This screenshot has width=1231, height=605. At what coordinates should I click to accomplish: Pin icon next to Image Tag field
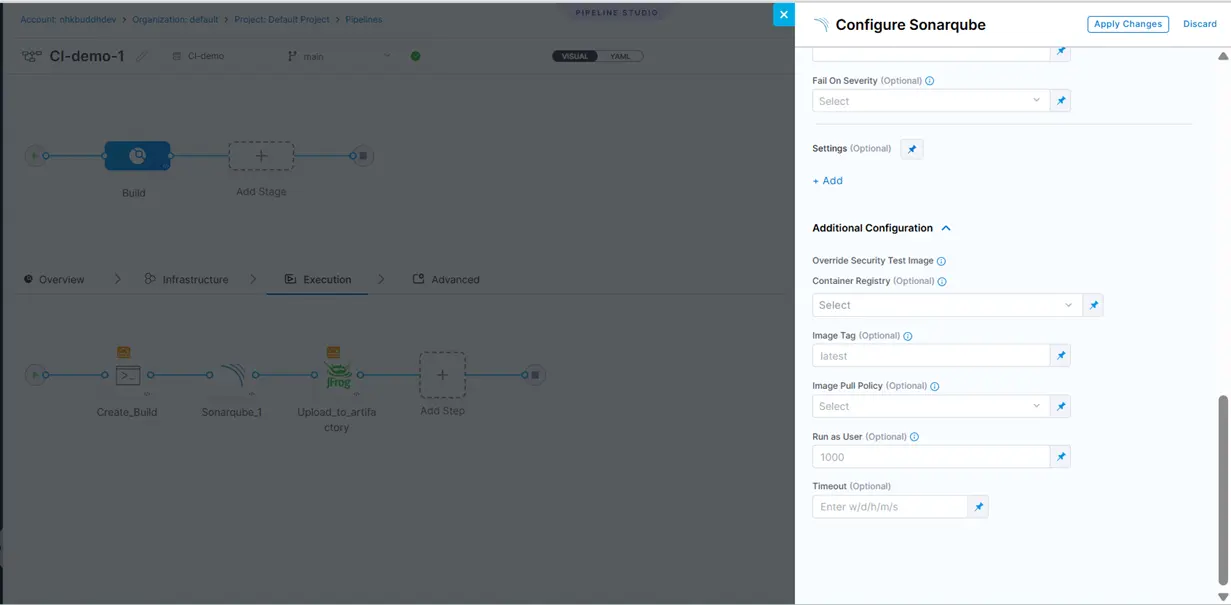pyautogui.click(x=1061, y=356)
